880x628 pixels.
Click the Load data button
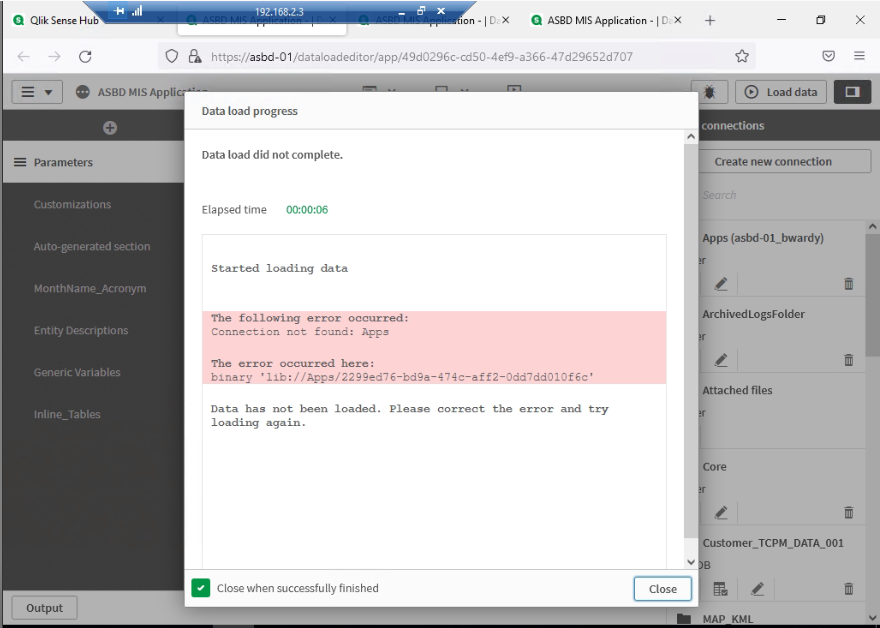[781, 92]
